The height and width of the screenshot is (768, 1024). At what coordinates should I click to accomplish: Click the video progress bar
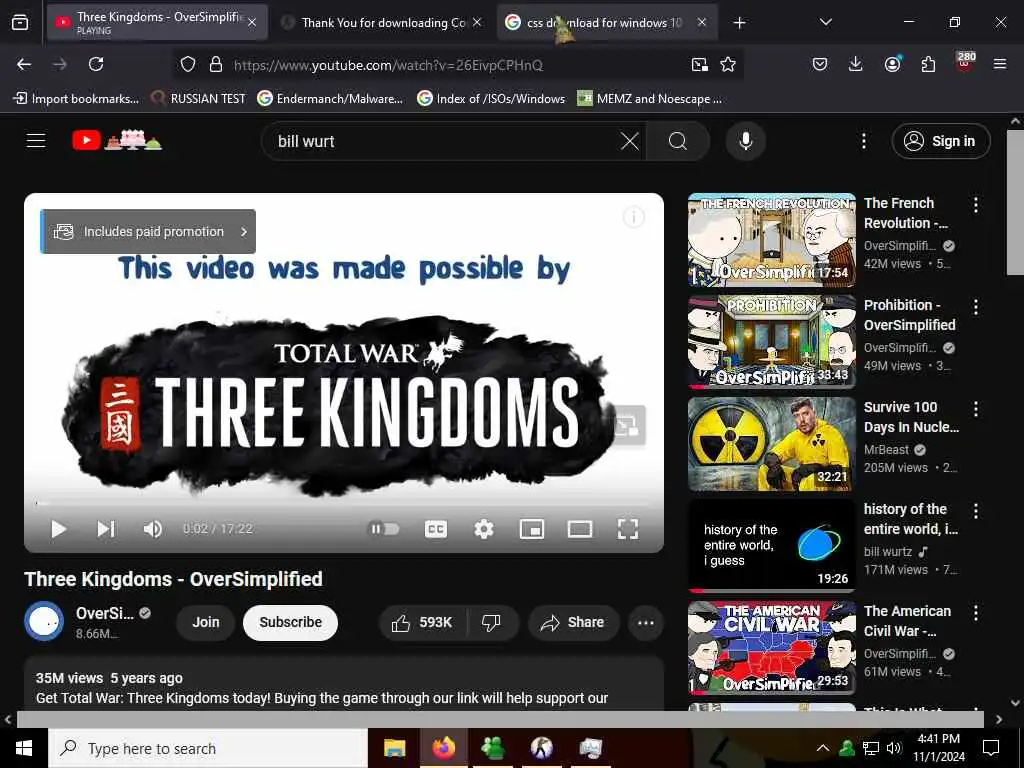point(344,504)
